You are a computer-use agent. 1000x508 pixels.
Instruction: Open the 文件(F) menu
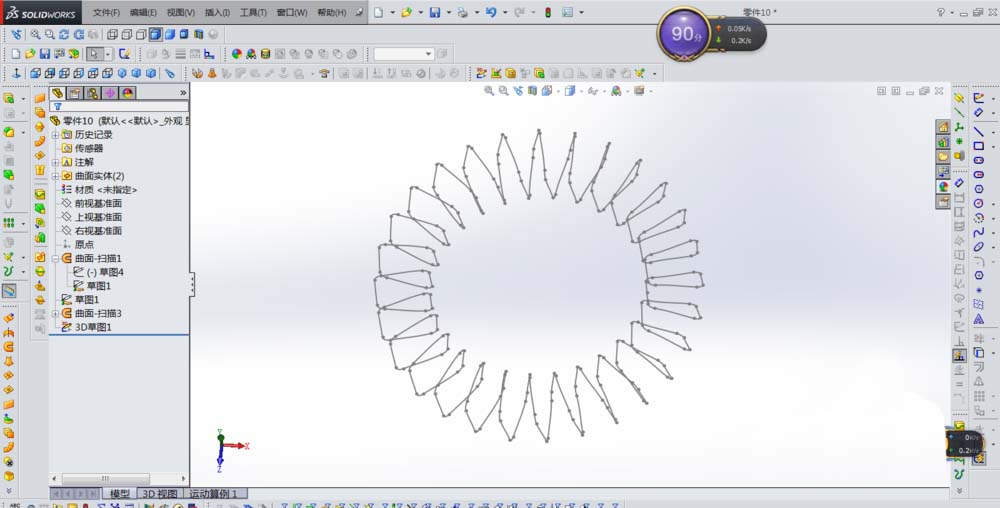click(106, 13)
